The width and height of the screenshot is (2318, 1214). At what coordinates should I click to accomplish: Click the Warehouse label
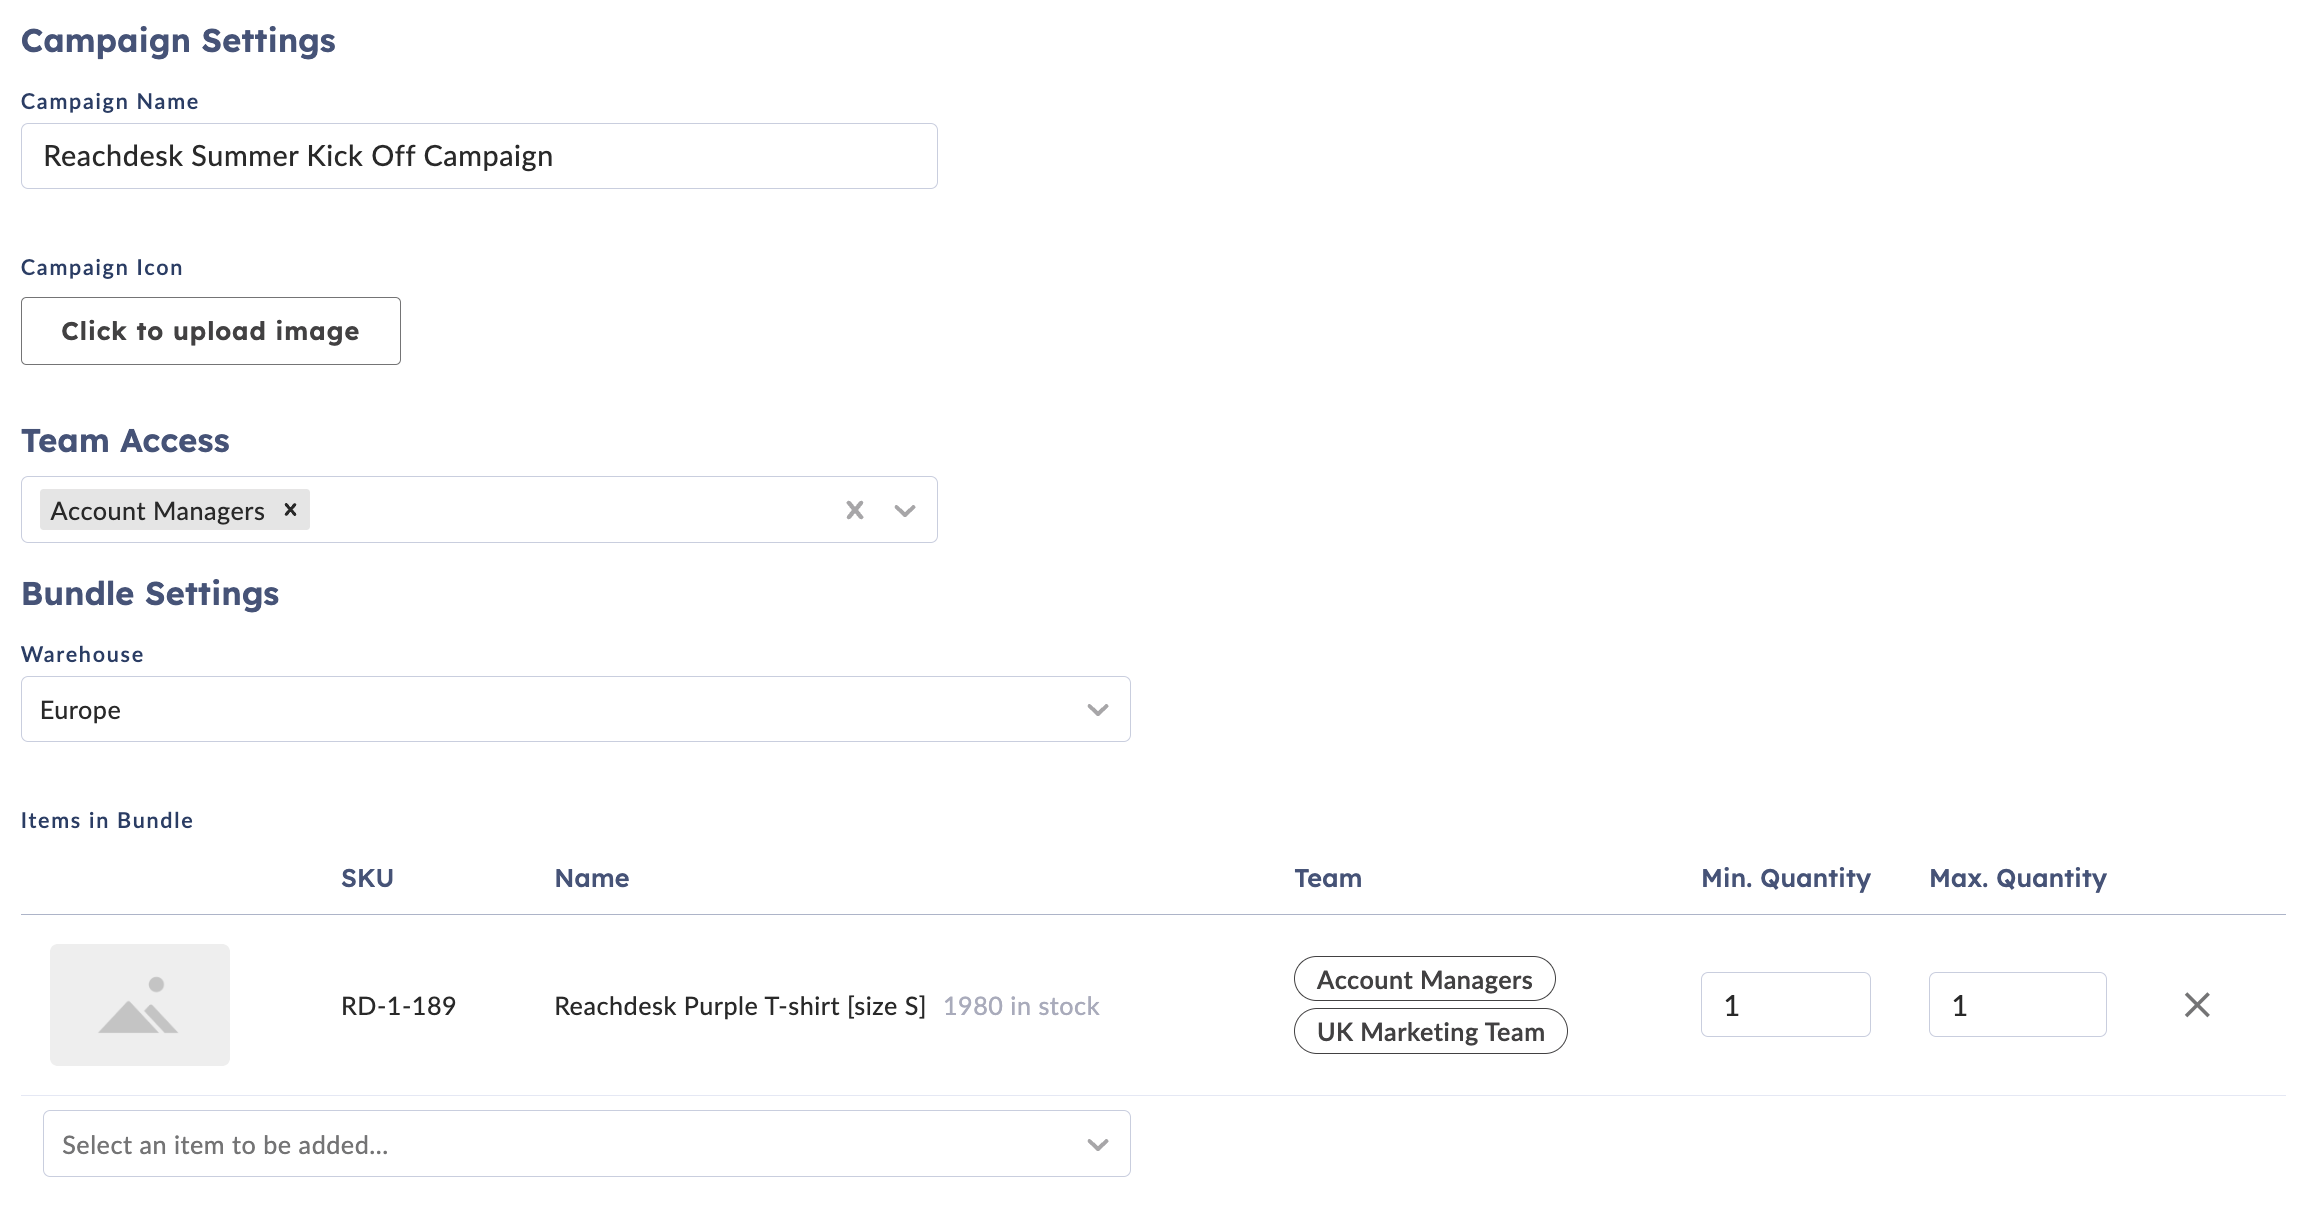pos(82,654)
